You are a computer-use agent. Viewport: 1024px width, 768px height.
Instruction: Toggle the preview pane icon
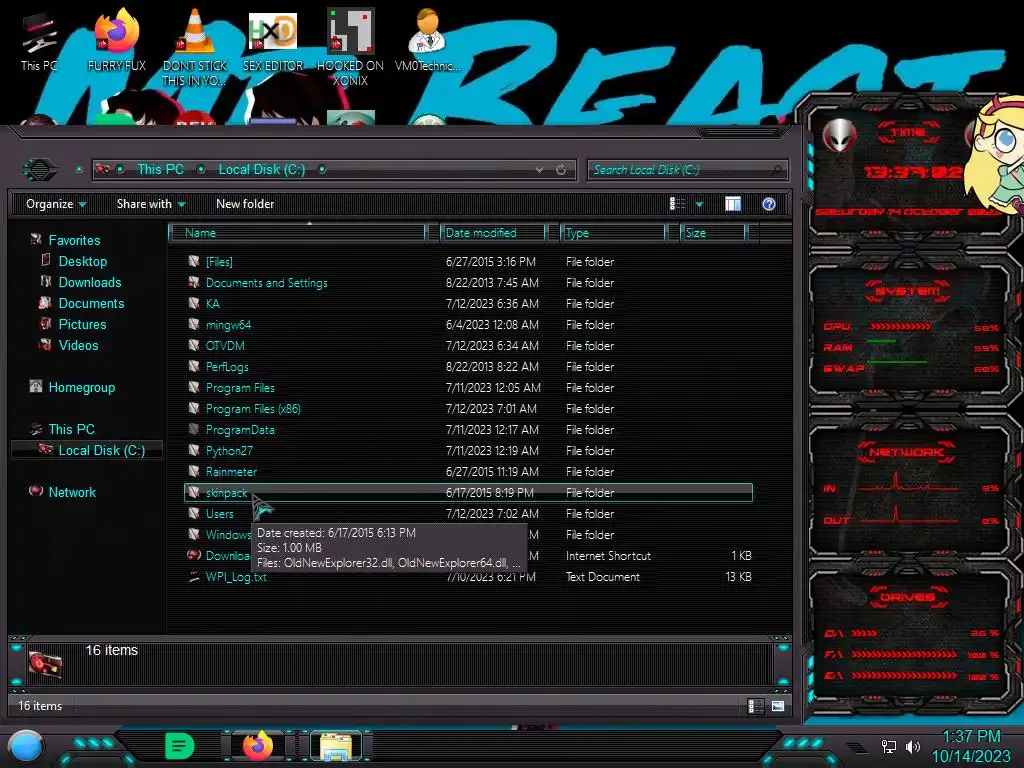pyautogui.click(x=733, y=204)
